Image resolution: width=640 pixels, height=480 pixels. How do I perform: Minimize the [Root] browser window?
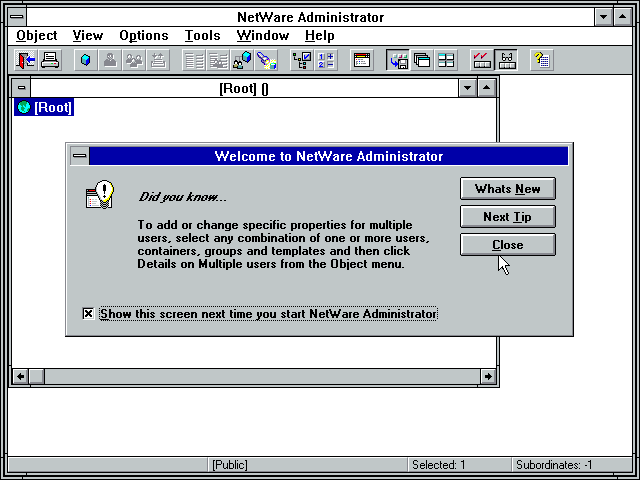(x=467, y=88)
